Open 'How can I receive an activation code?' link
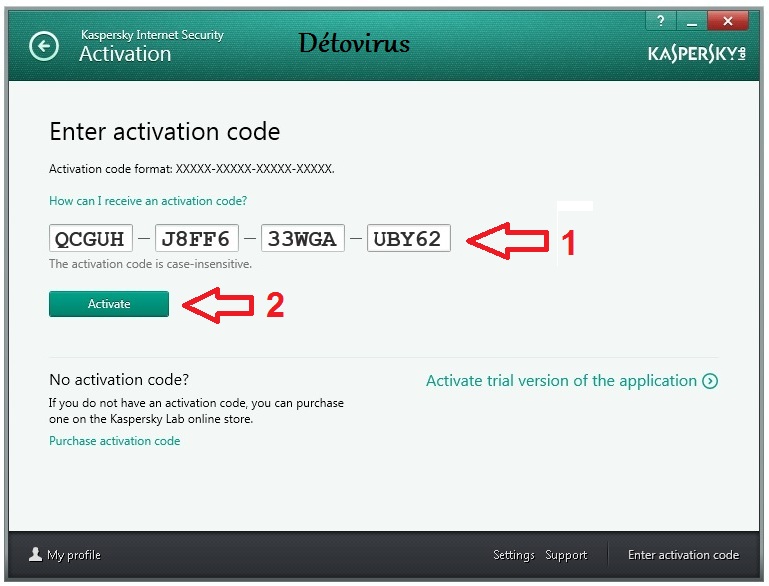Viewport: 769px width, 586px height. tap(148, 201)
